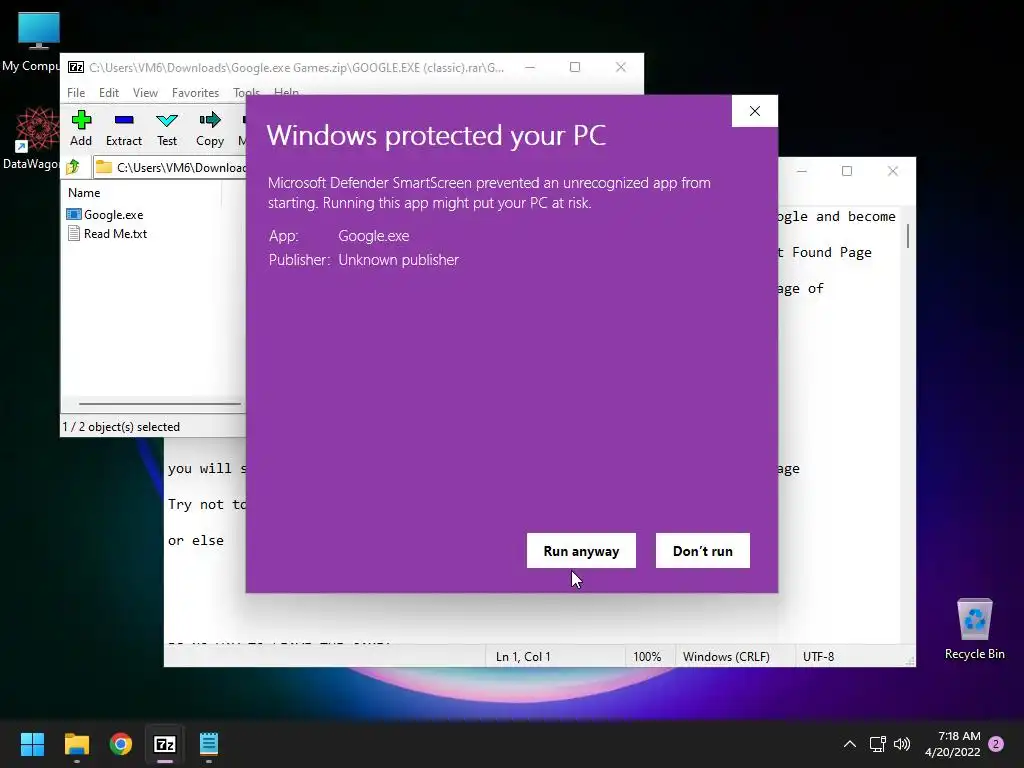
Task: Click the 7-Zip window title bar icon
Action: [76, 67]
